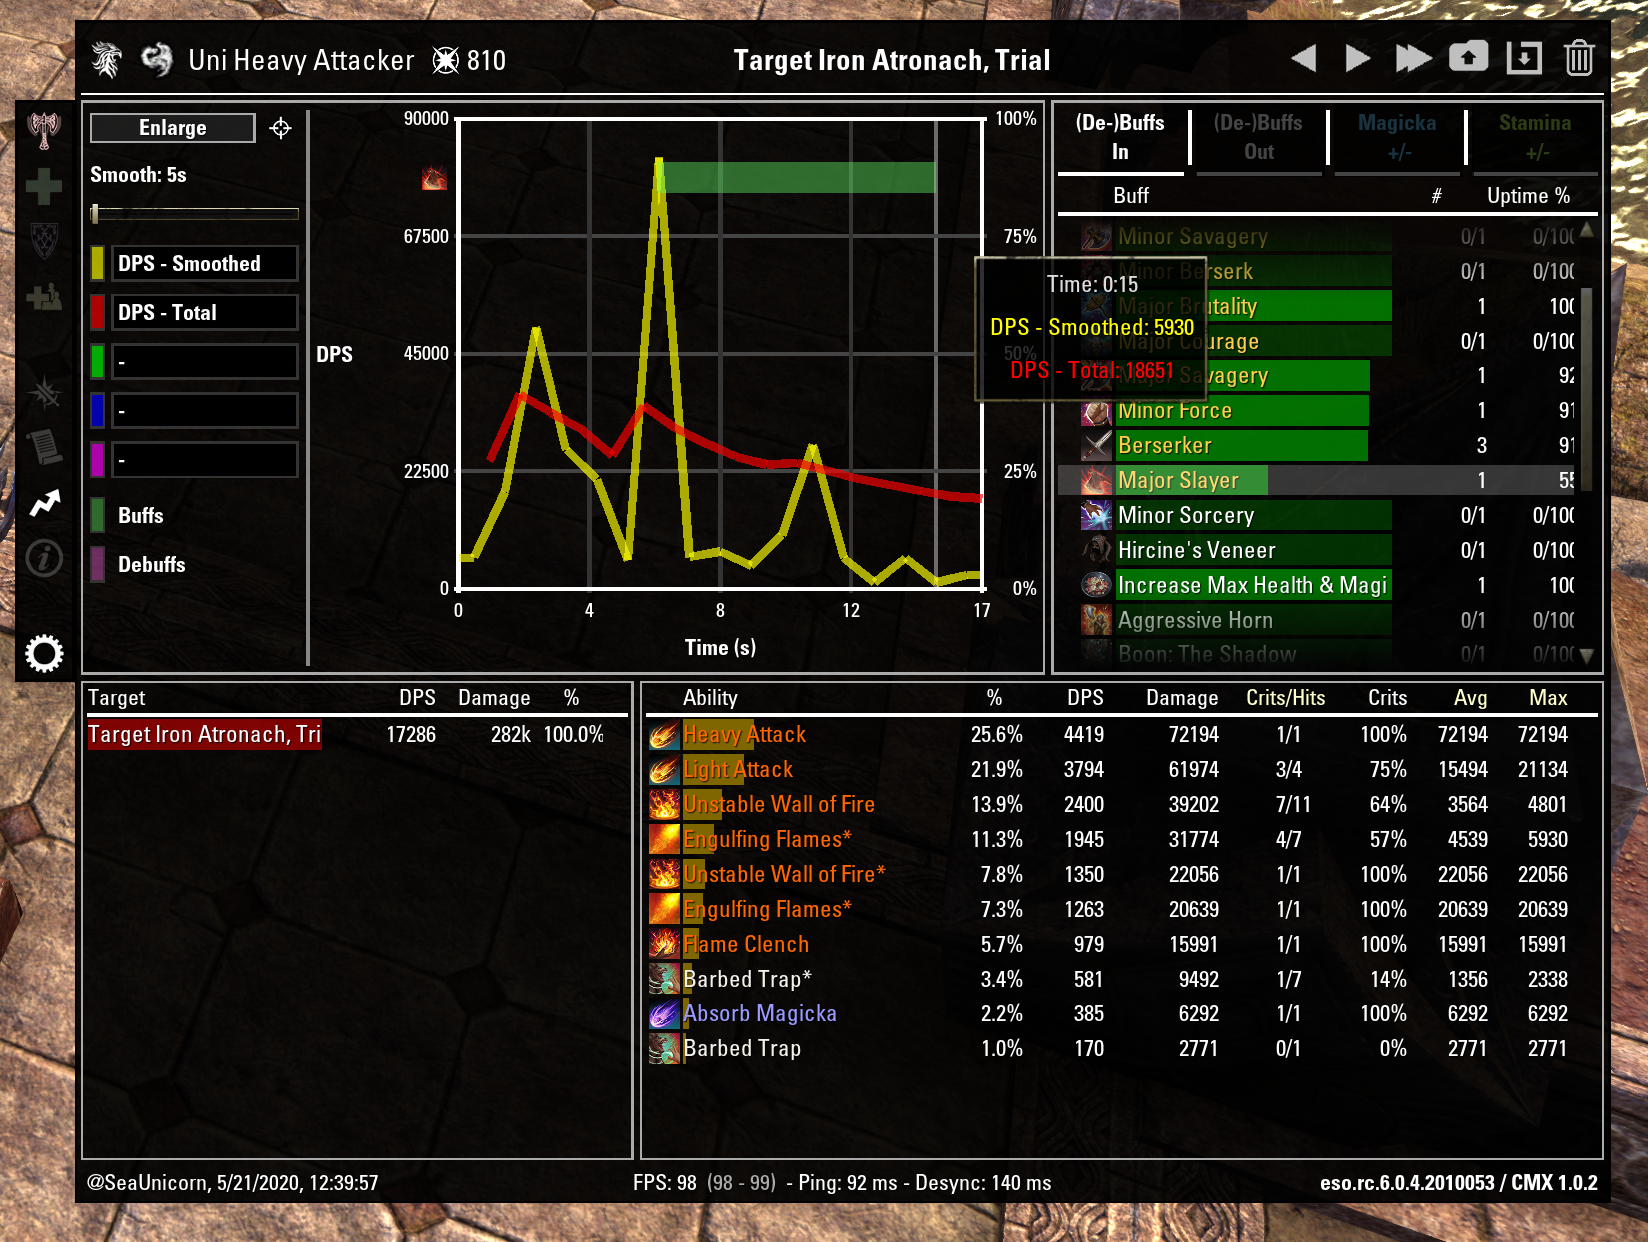Adjust the Smooth slider

(x=194, y=213)
